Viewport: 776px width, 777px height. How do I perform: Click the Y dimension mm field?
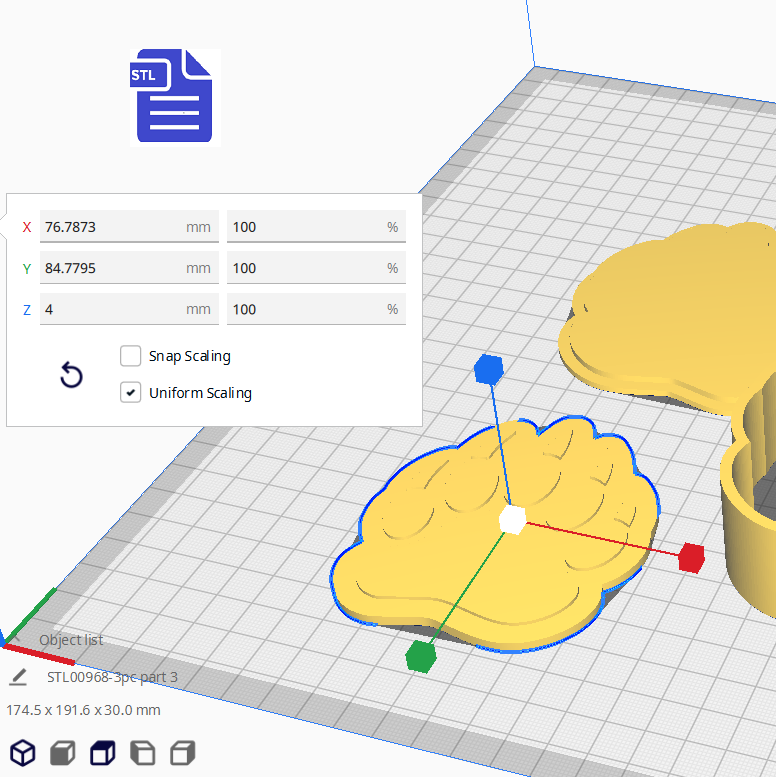[112, 268]
